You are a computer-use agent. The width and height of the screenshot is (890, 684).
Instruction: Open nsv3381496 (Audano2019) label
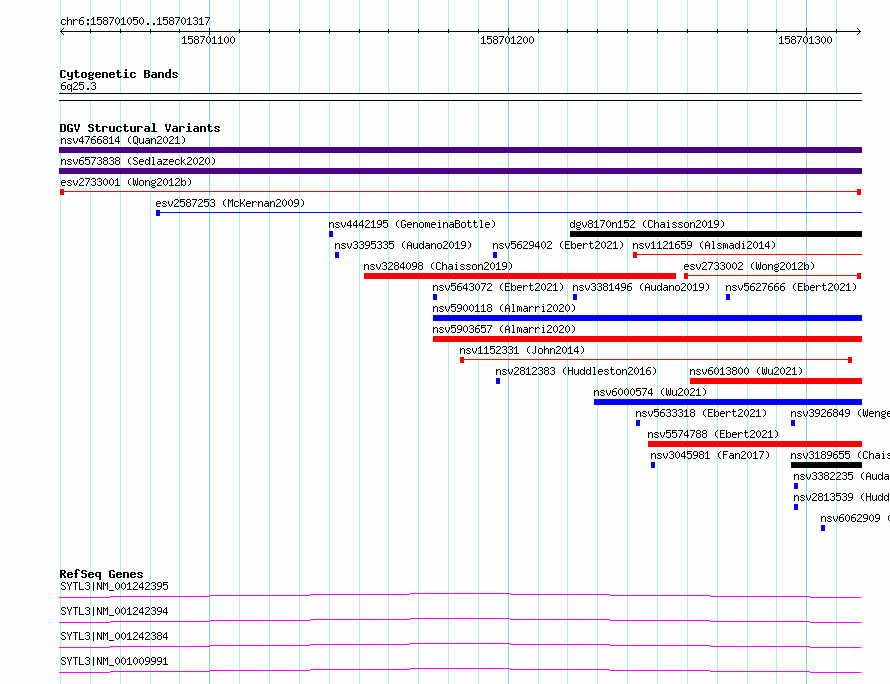[x=641, y=287]
